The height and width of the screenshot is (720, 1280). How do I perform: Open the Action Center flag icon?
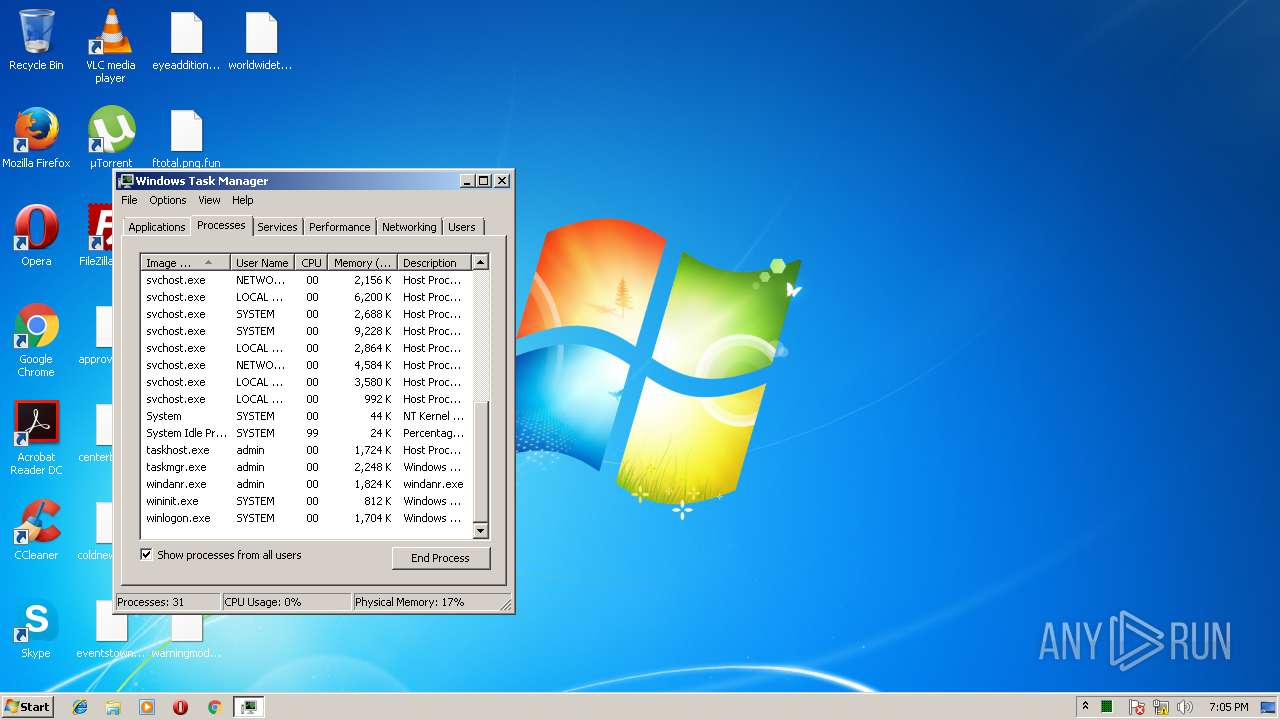[1137, 707]
